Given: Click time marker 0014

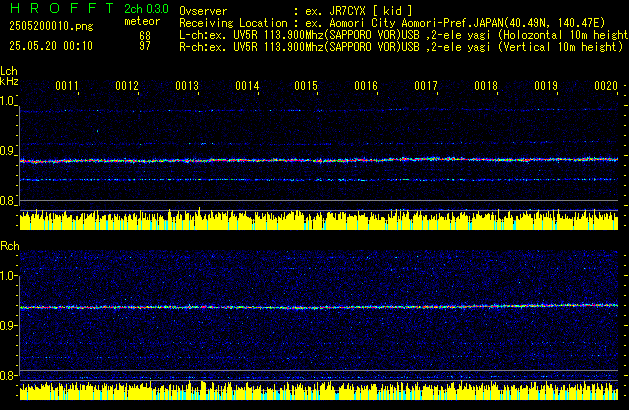Looking at the screenshot, I should pyautogui.click(x=247, y=86).
